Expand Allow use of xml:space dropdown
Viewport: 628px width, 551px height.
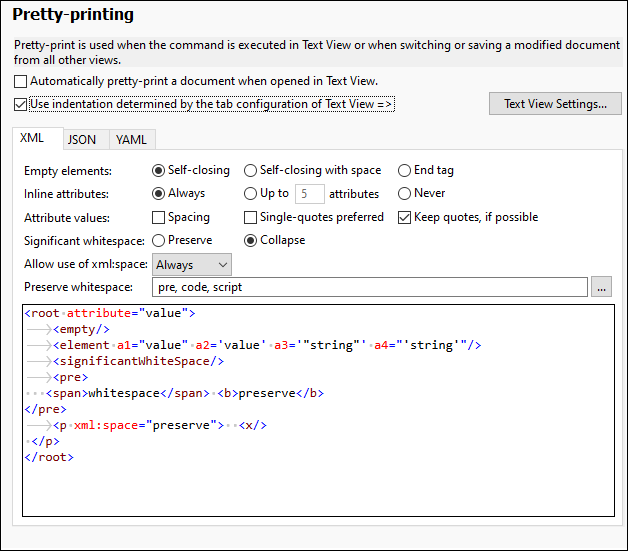click(x=191, y=265)
